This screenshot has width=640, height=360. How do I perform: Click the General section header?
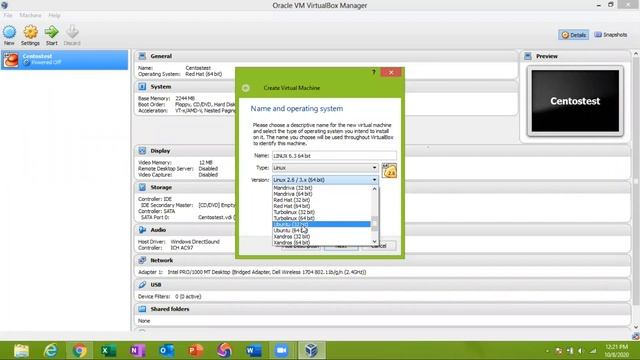(325, 56)
